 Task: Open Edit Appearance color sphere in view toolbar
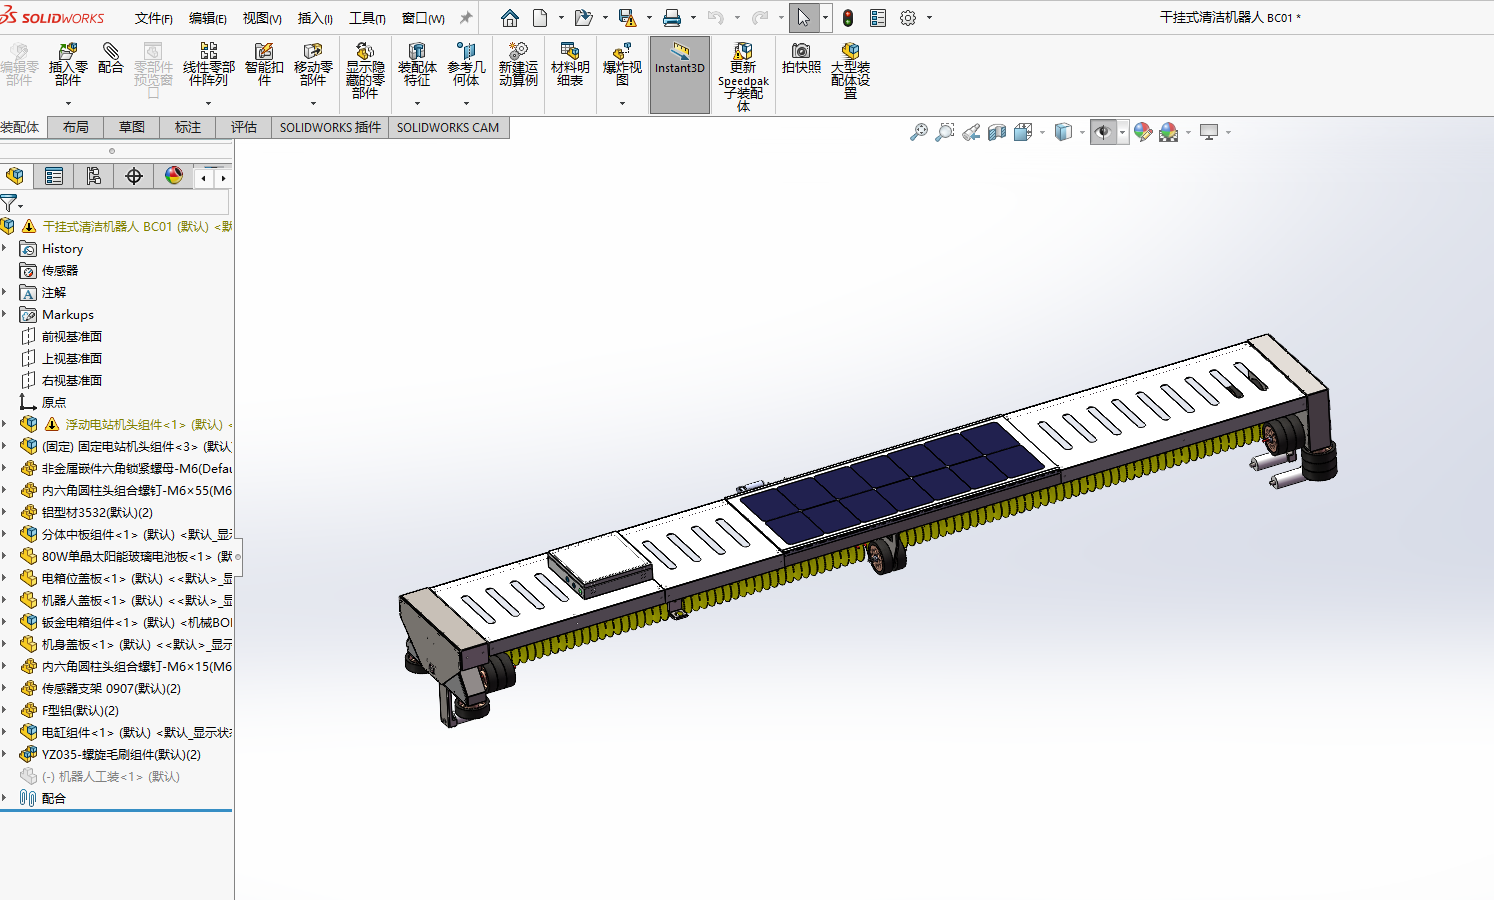[1142, 132]
